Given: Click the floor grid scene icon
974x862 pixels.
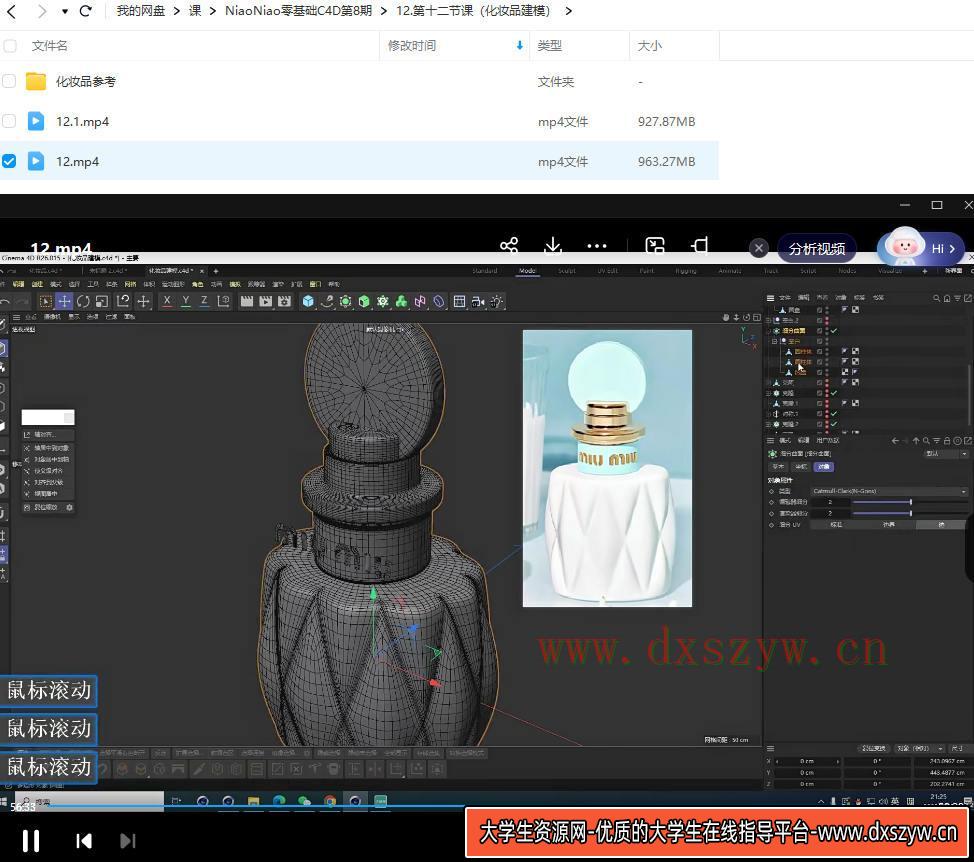Looking at the screenshot, I should coord(459,302).
